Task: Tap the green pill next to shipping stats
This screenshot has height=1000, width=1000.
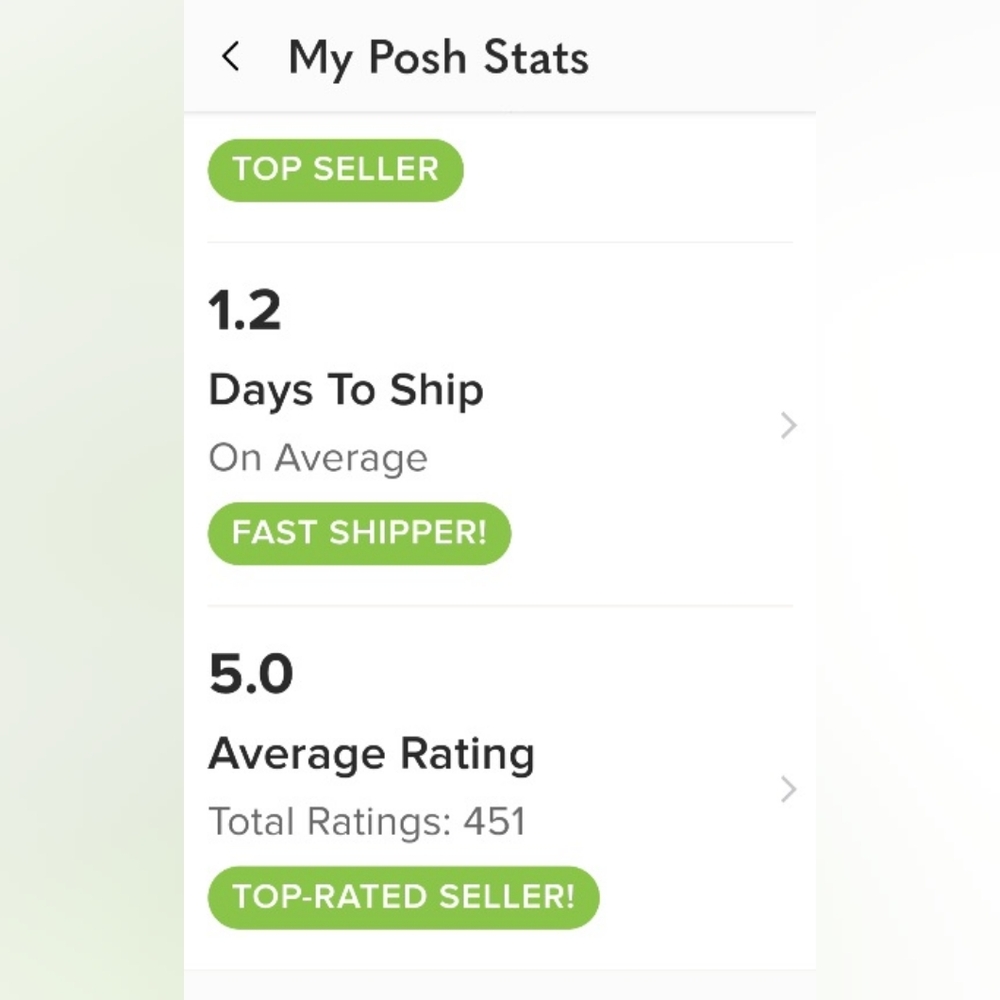Action: 359,533
